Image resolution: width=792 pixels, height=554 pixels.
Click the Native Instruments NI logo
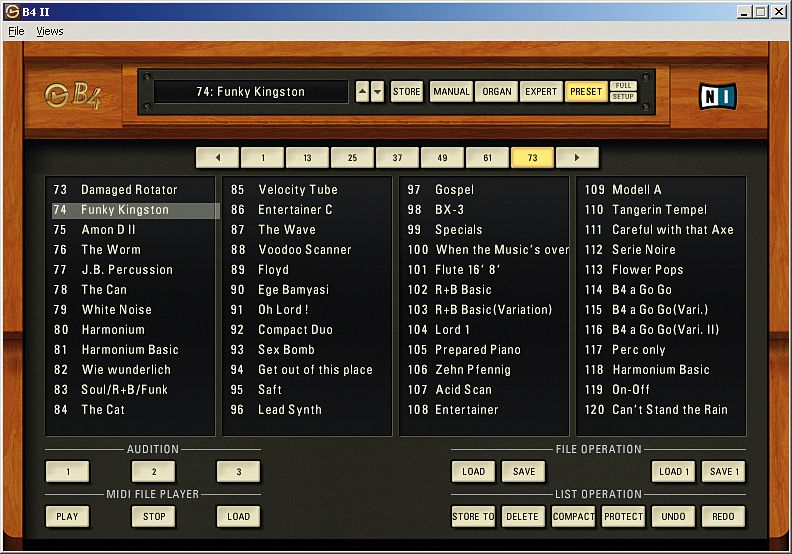tap(717, 96)
